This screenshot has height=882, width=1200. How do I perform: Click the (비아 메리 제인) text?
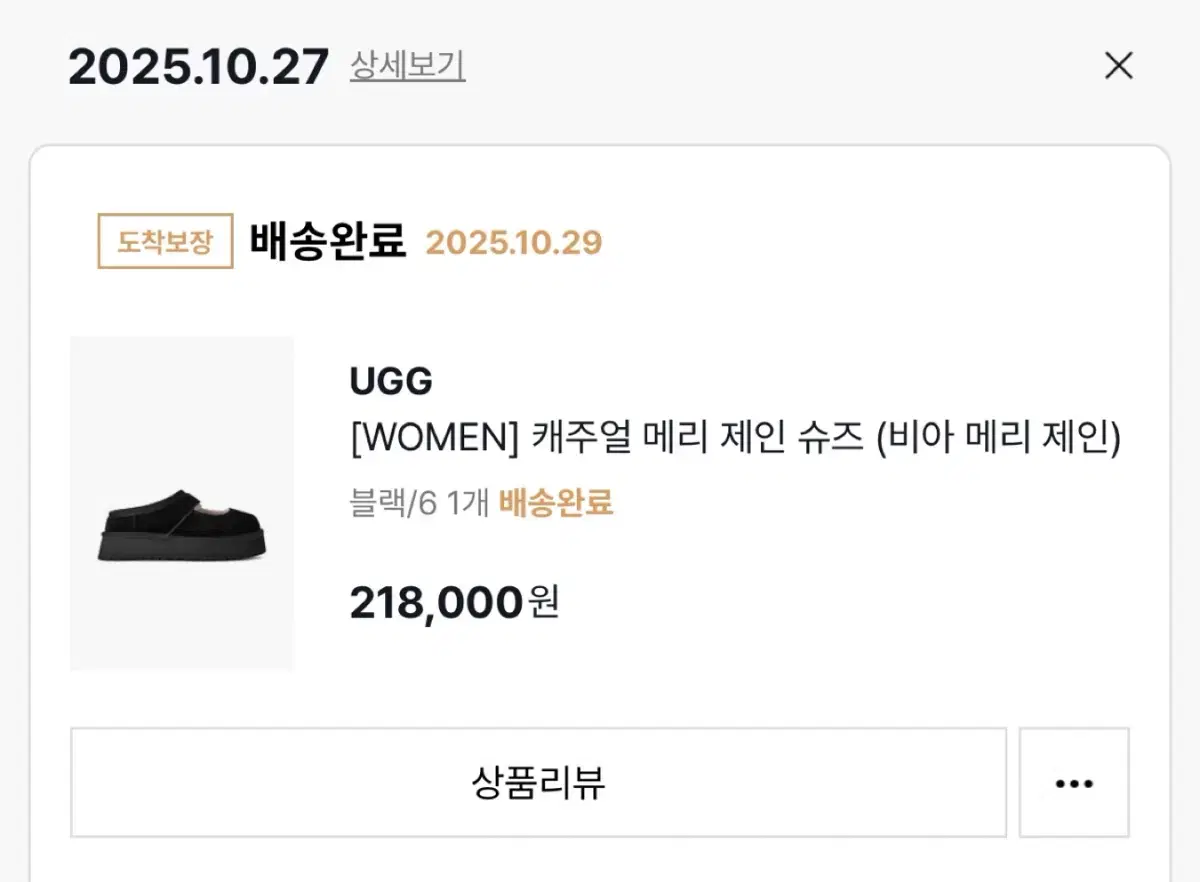click(998, 438)
